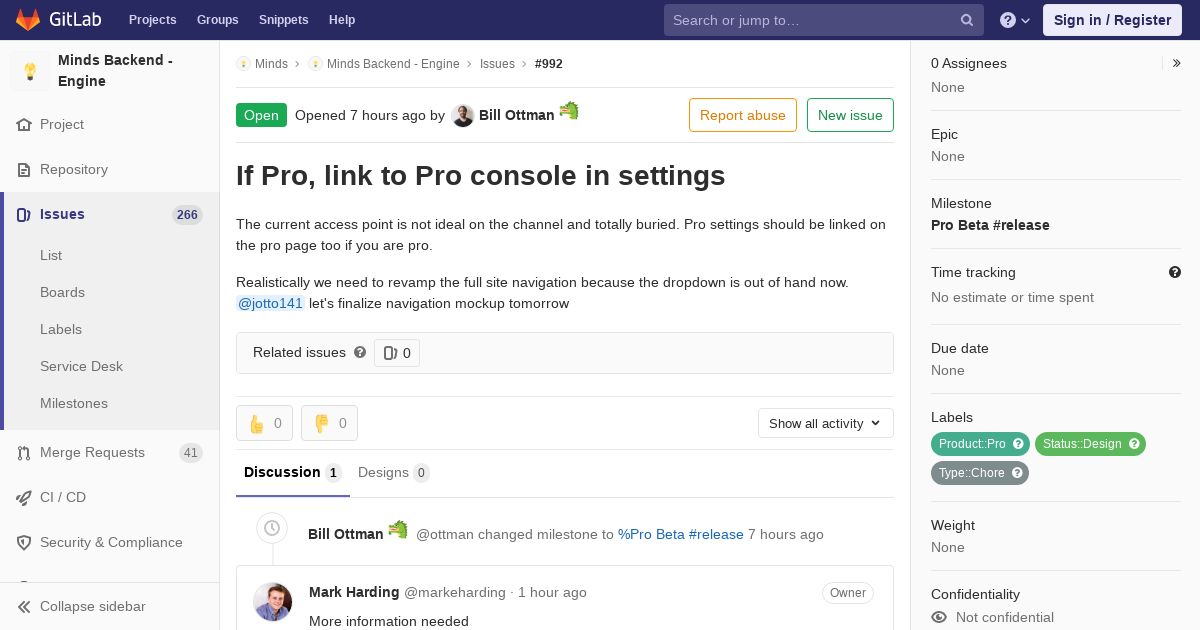Viewport: 1200px width, 630px height.
Task: Open Pro Beta #release in sidebar
Action: (x=990, y=225)
